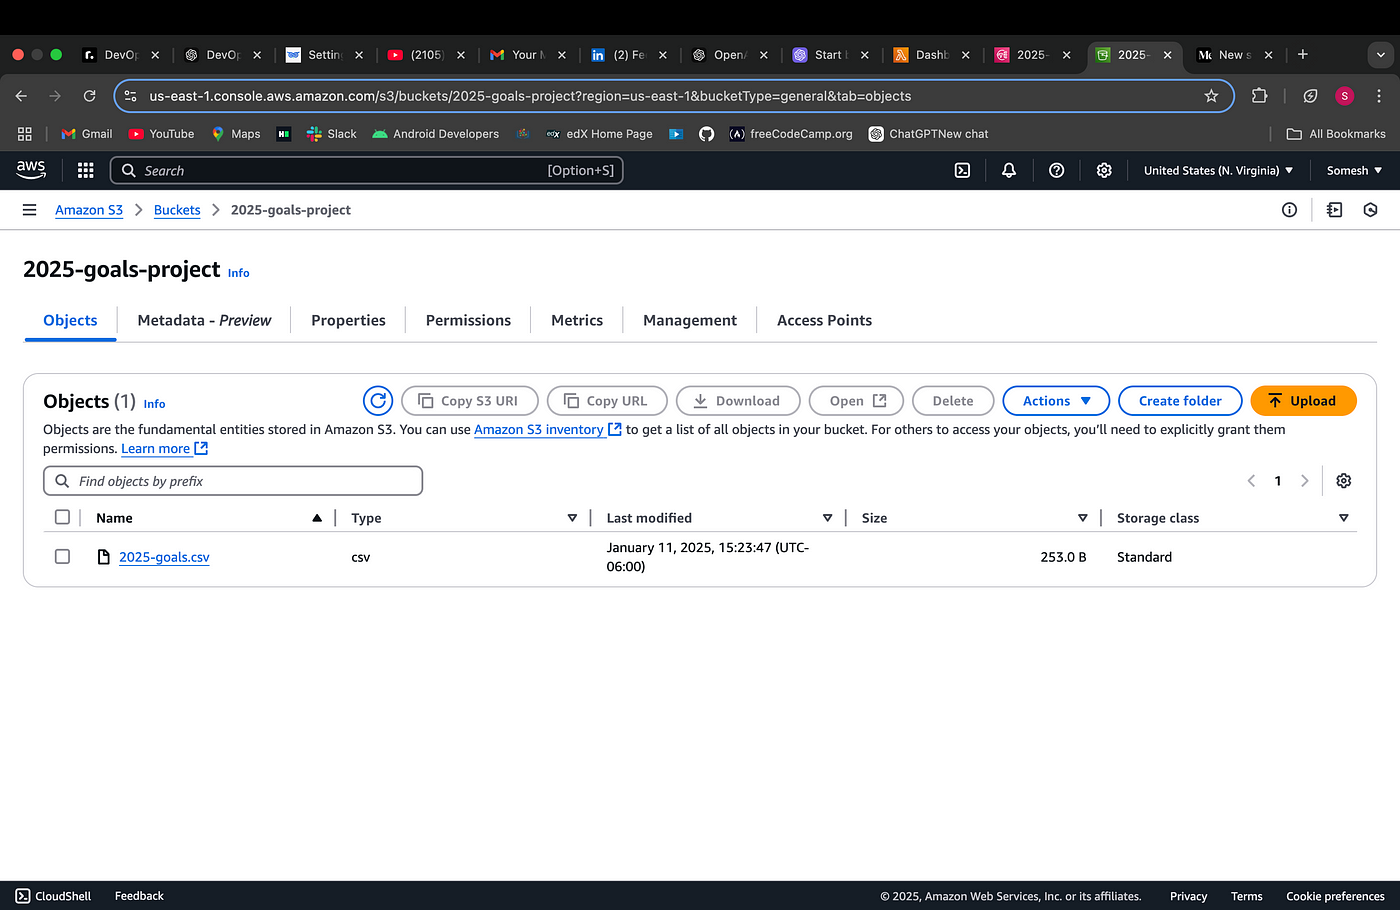Sort by Type column arrow

click(x=572, y=518)
